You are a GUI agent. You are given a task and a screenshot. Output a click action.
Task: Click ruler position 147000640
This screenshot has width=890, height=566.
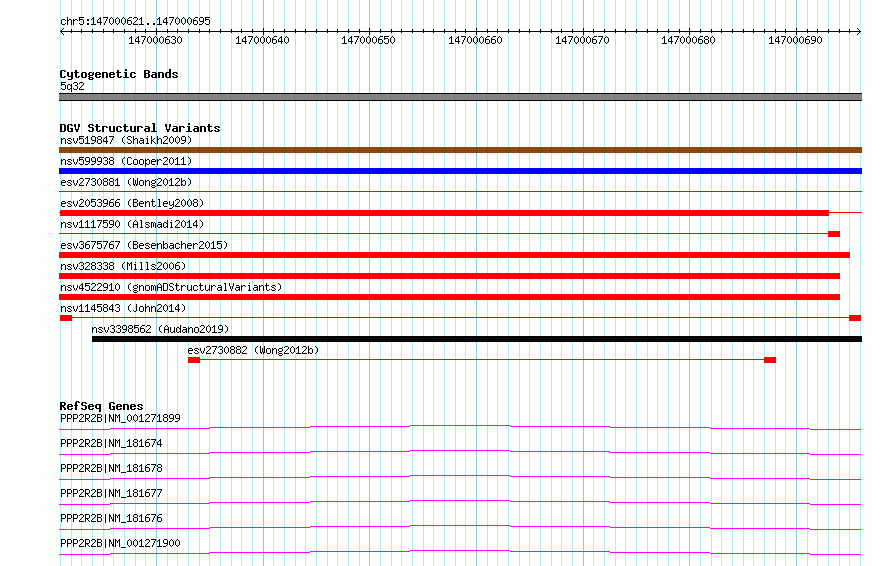[262, 40]
